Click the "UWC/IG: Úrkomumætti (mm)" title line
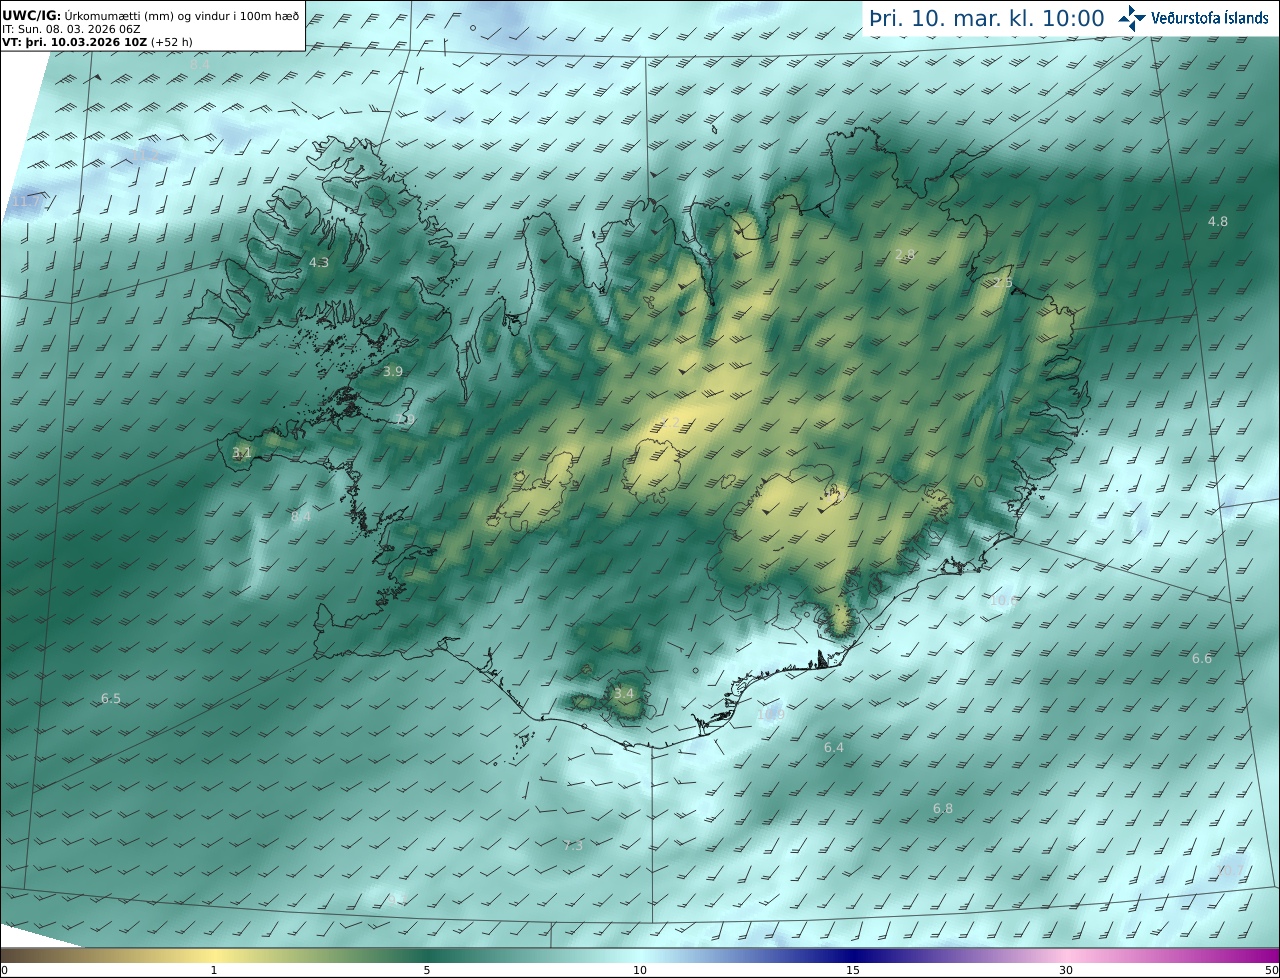 [151, 16]
